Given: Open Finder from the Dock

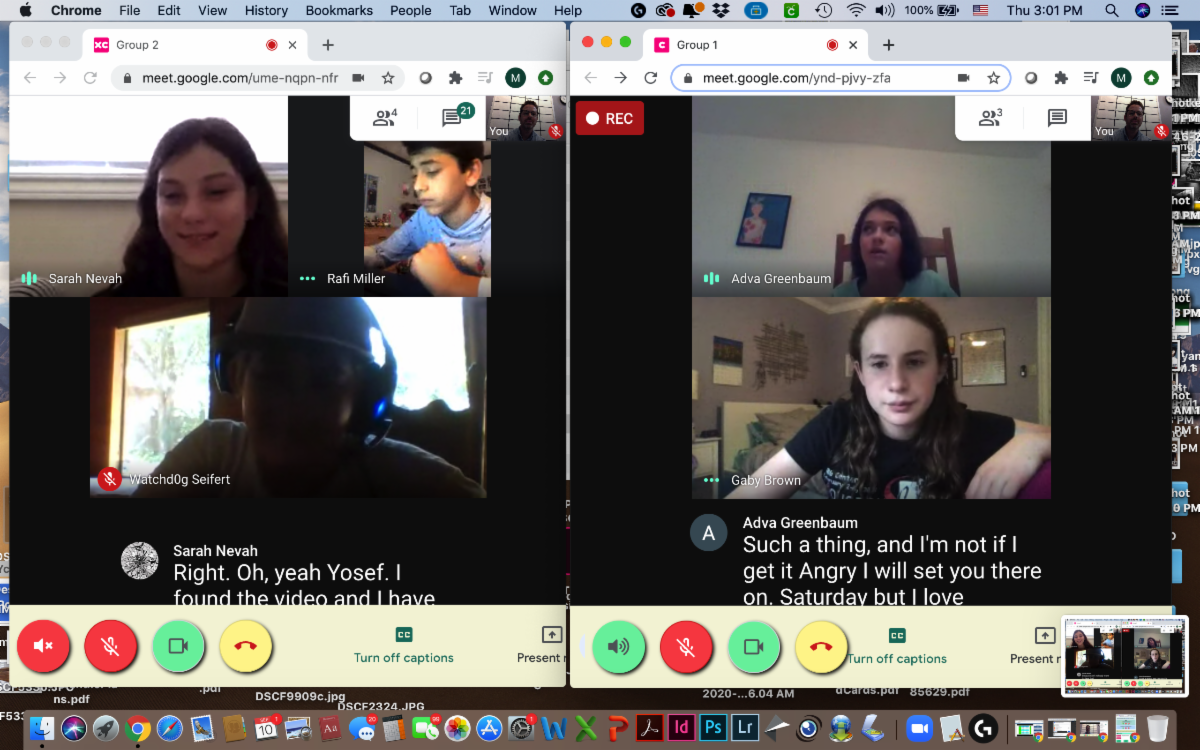Looking at the screenshot, I should point(42,727).
